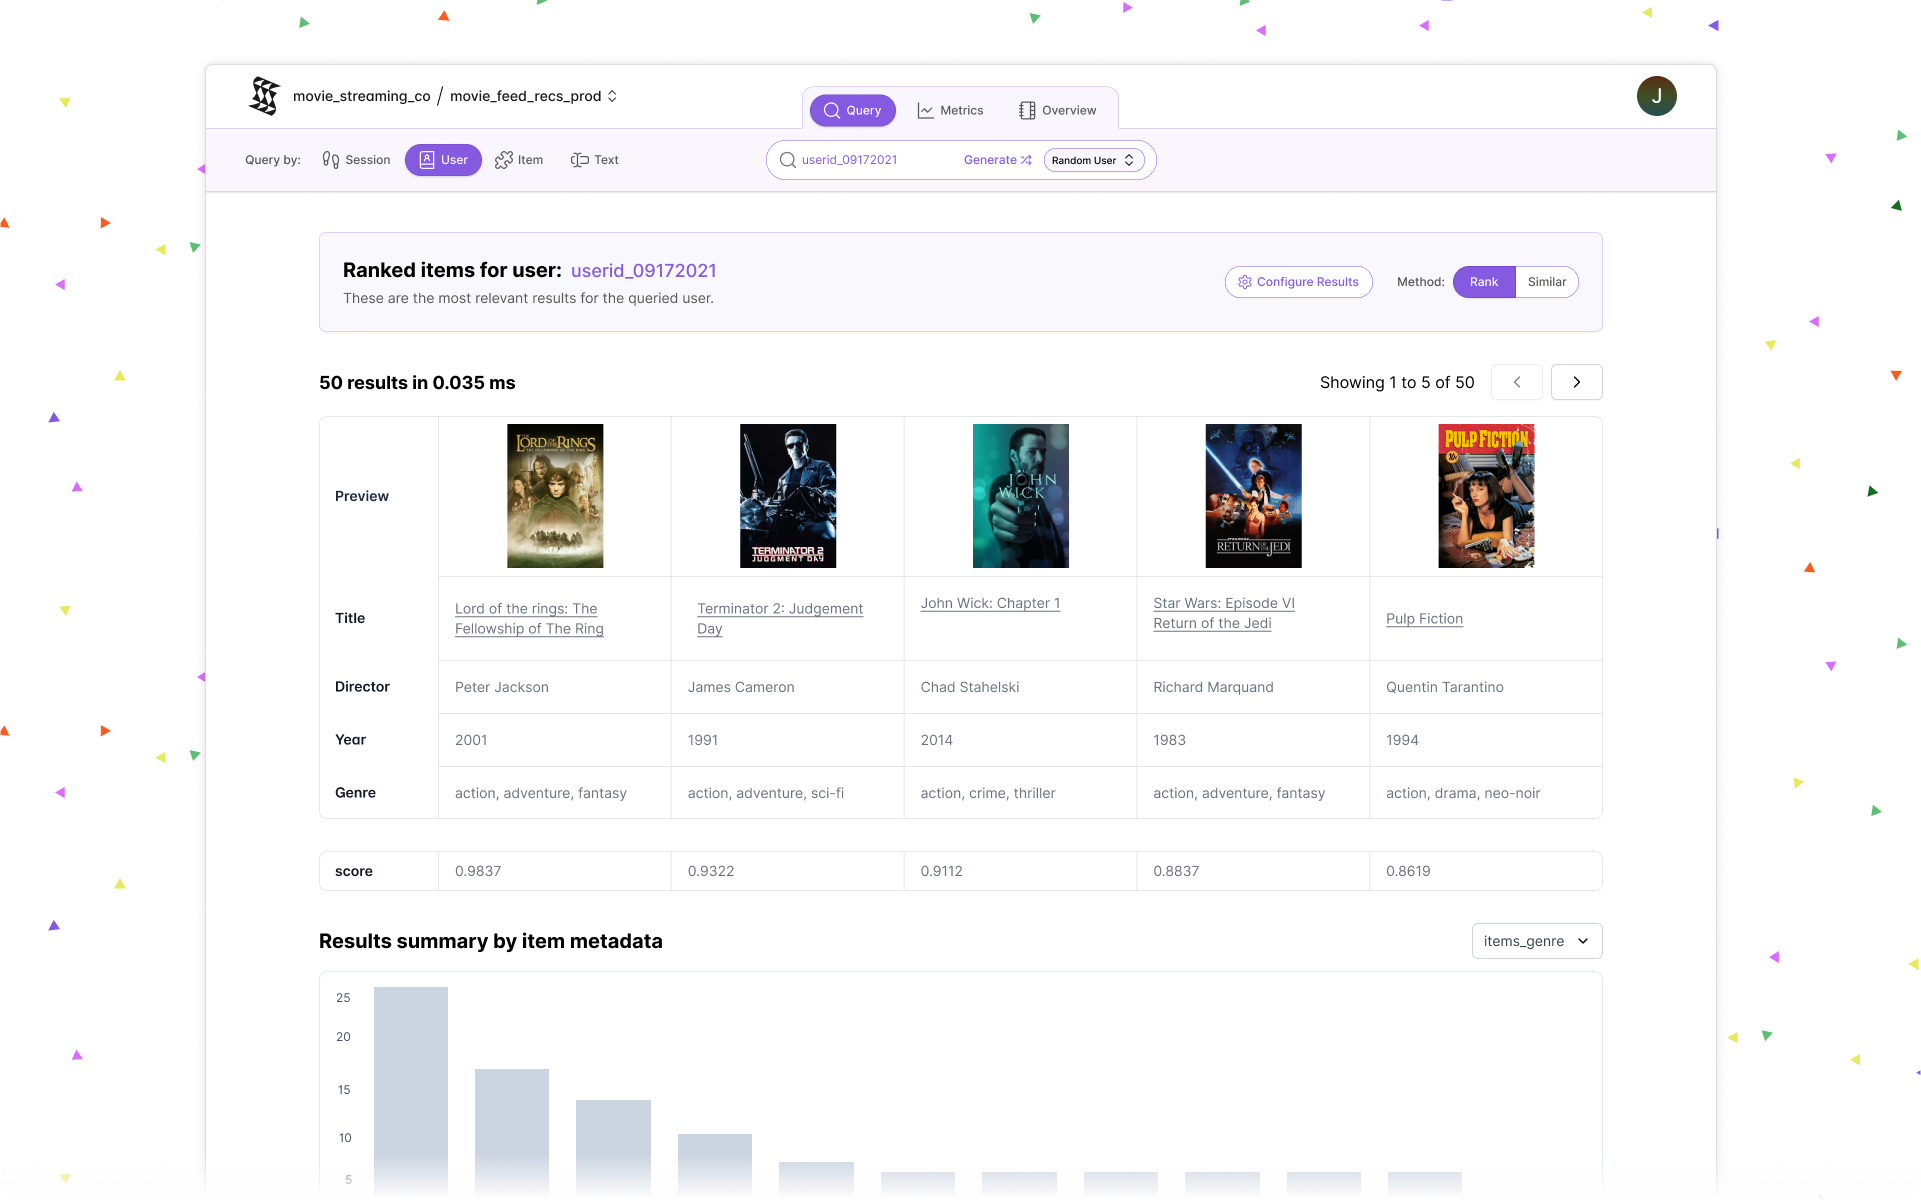Screen dimensions: 1921x1200
Task: Open Star Wars Return of the Jedi link
Action: click(1224, 613)
